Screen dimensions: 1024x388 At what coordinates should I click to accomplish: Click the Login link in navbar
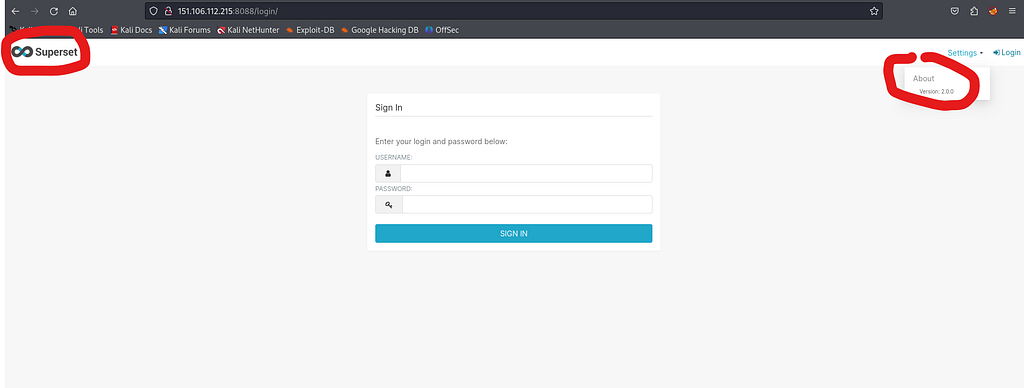coord(1006,53)
